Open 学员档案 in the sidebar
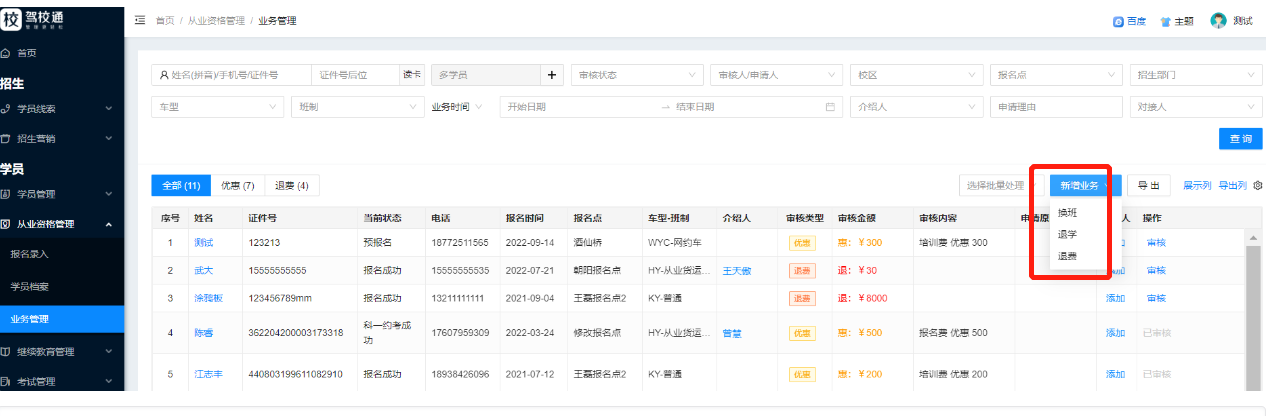The height and width of the screenshot is (416, 1268). (x=62, y=287)
